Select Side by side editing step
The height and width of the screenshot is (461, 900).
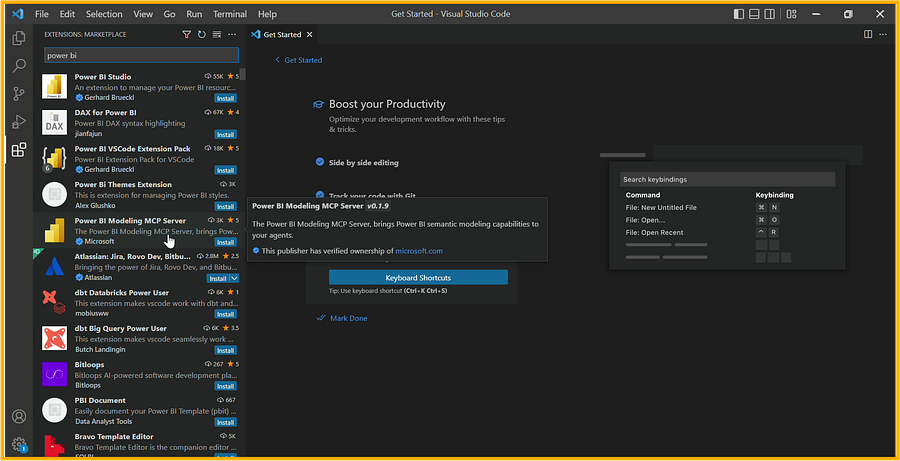point(363,162)
